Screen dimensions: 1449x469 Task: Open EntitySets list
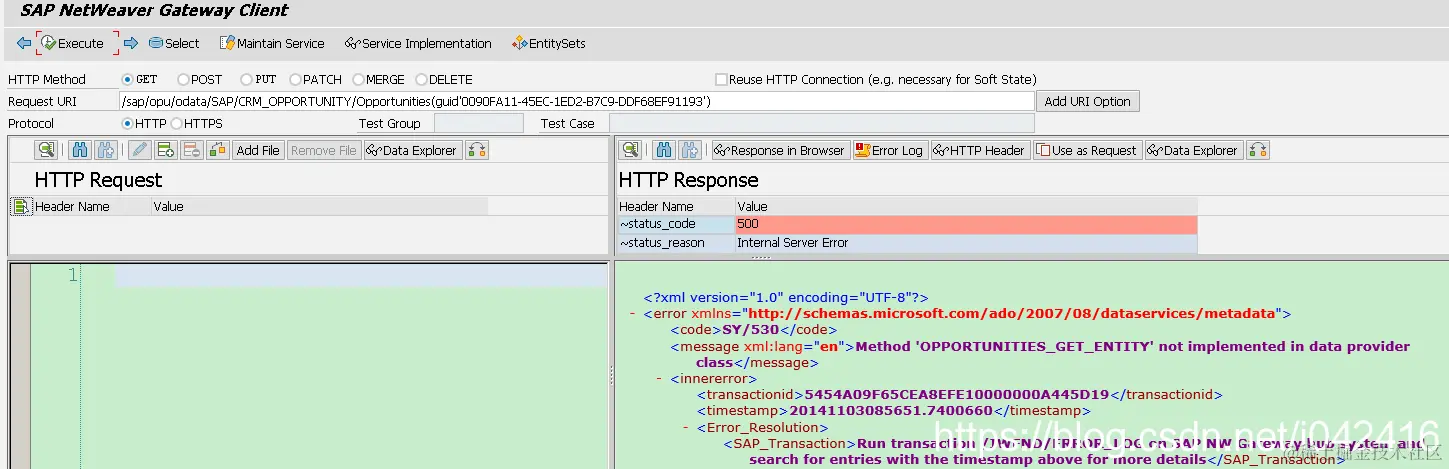tap(548, 43)
